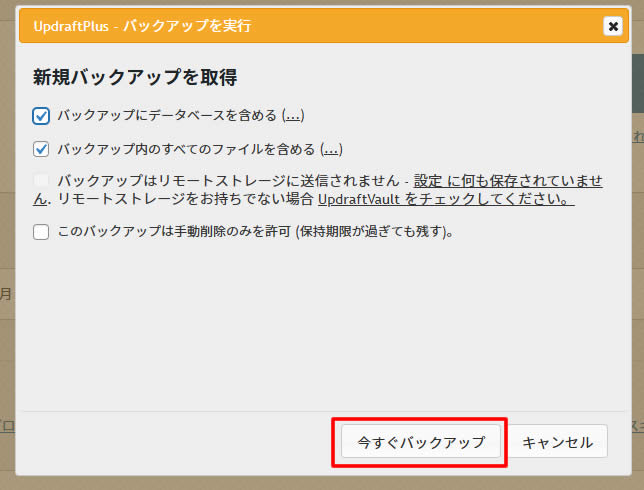Uncheck include all files in backup checkbox
Screen dimensions: 644x490
[41, 149]
